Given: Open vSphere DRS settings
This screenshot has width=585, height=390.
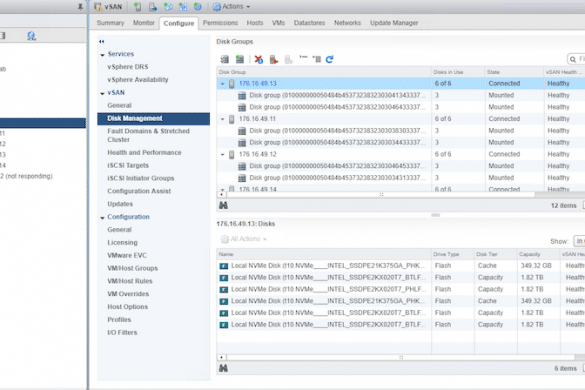Looking at the screenshot, I should 128,67.
